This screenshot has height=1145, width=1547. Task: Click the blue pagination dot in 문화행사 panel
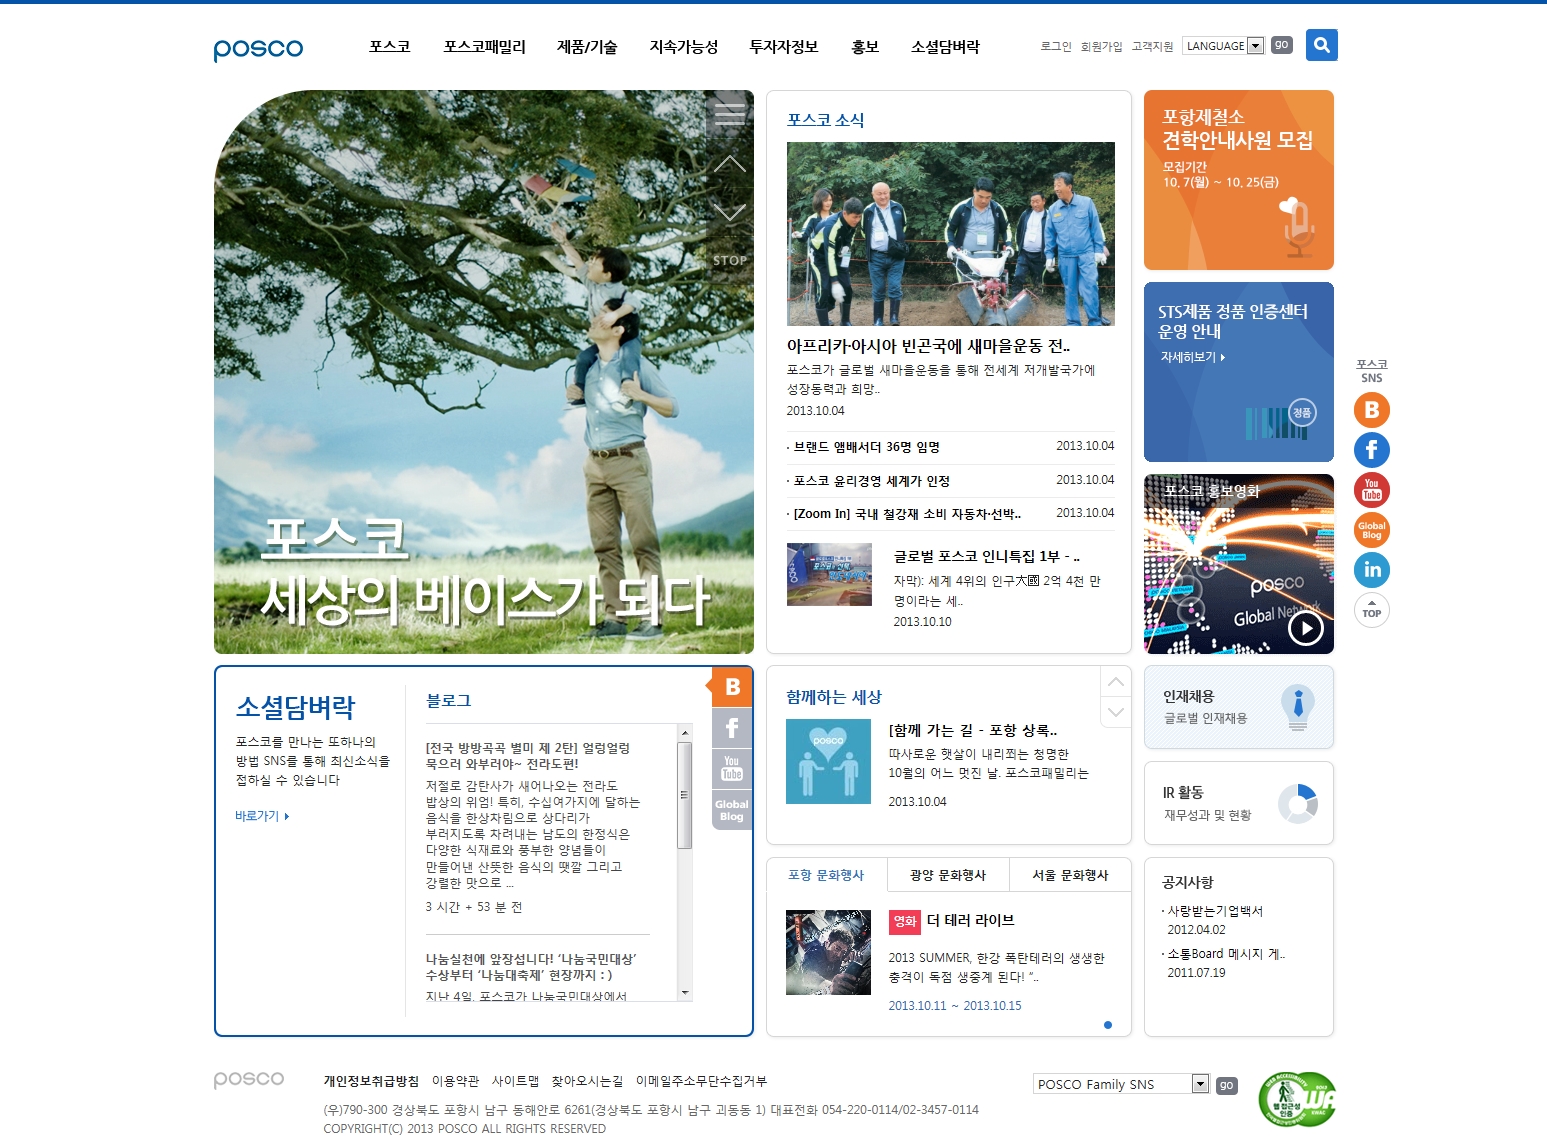[1107, 1025]
